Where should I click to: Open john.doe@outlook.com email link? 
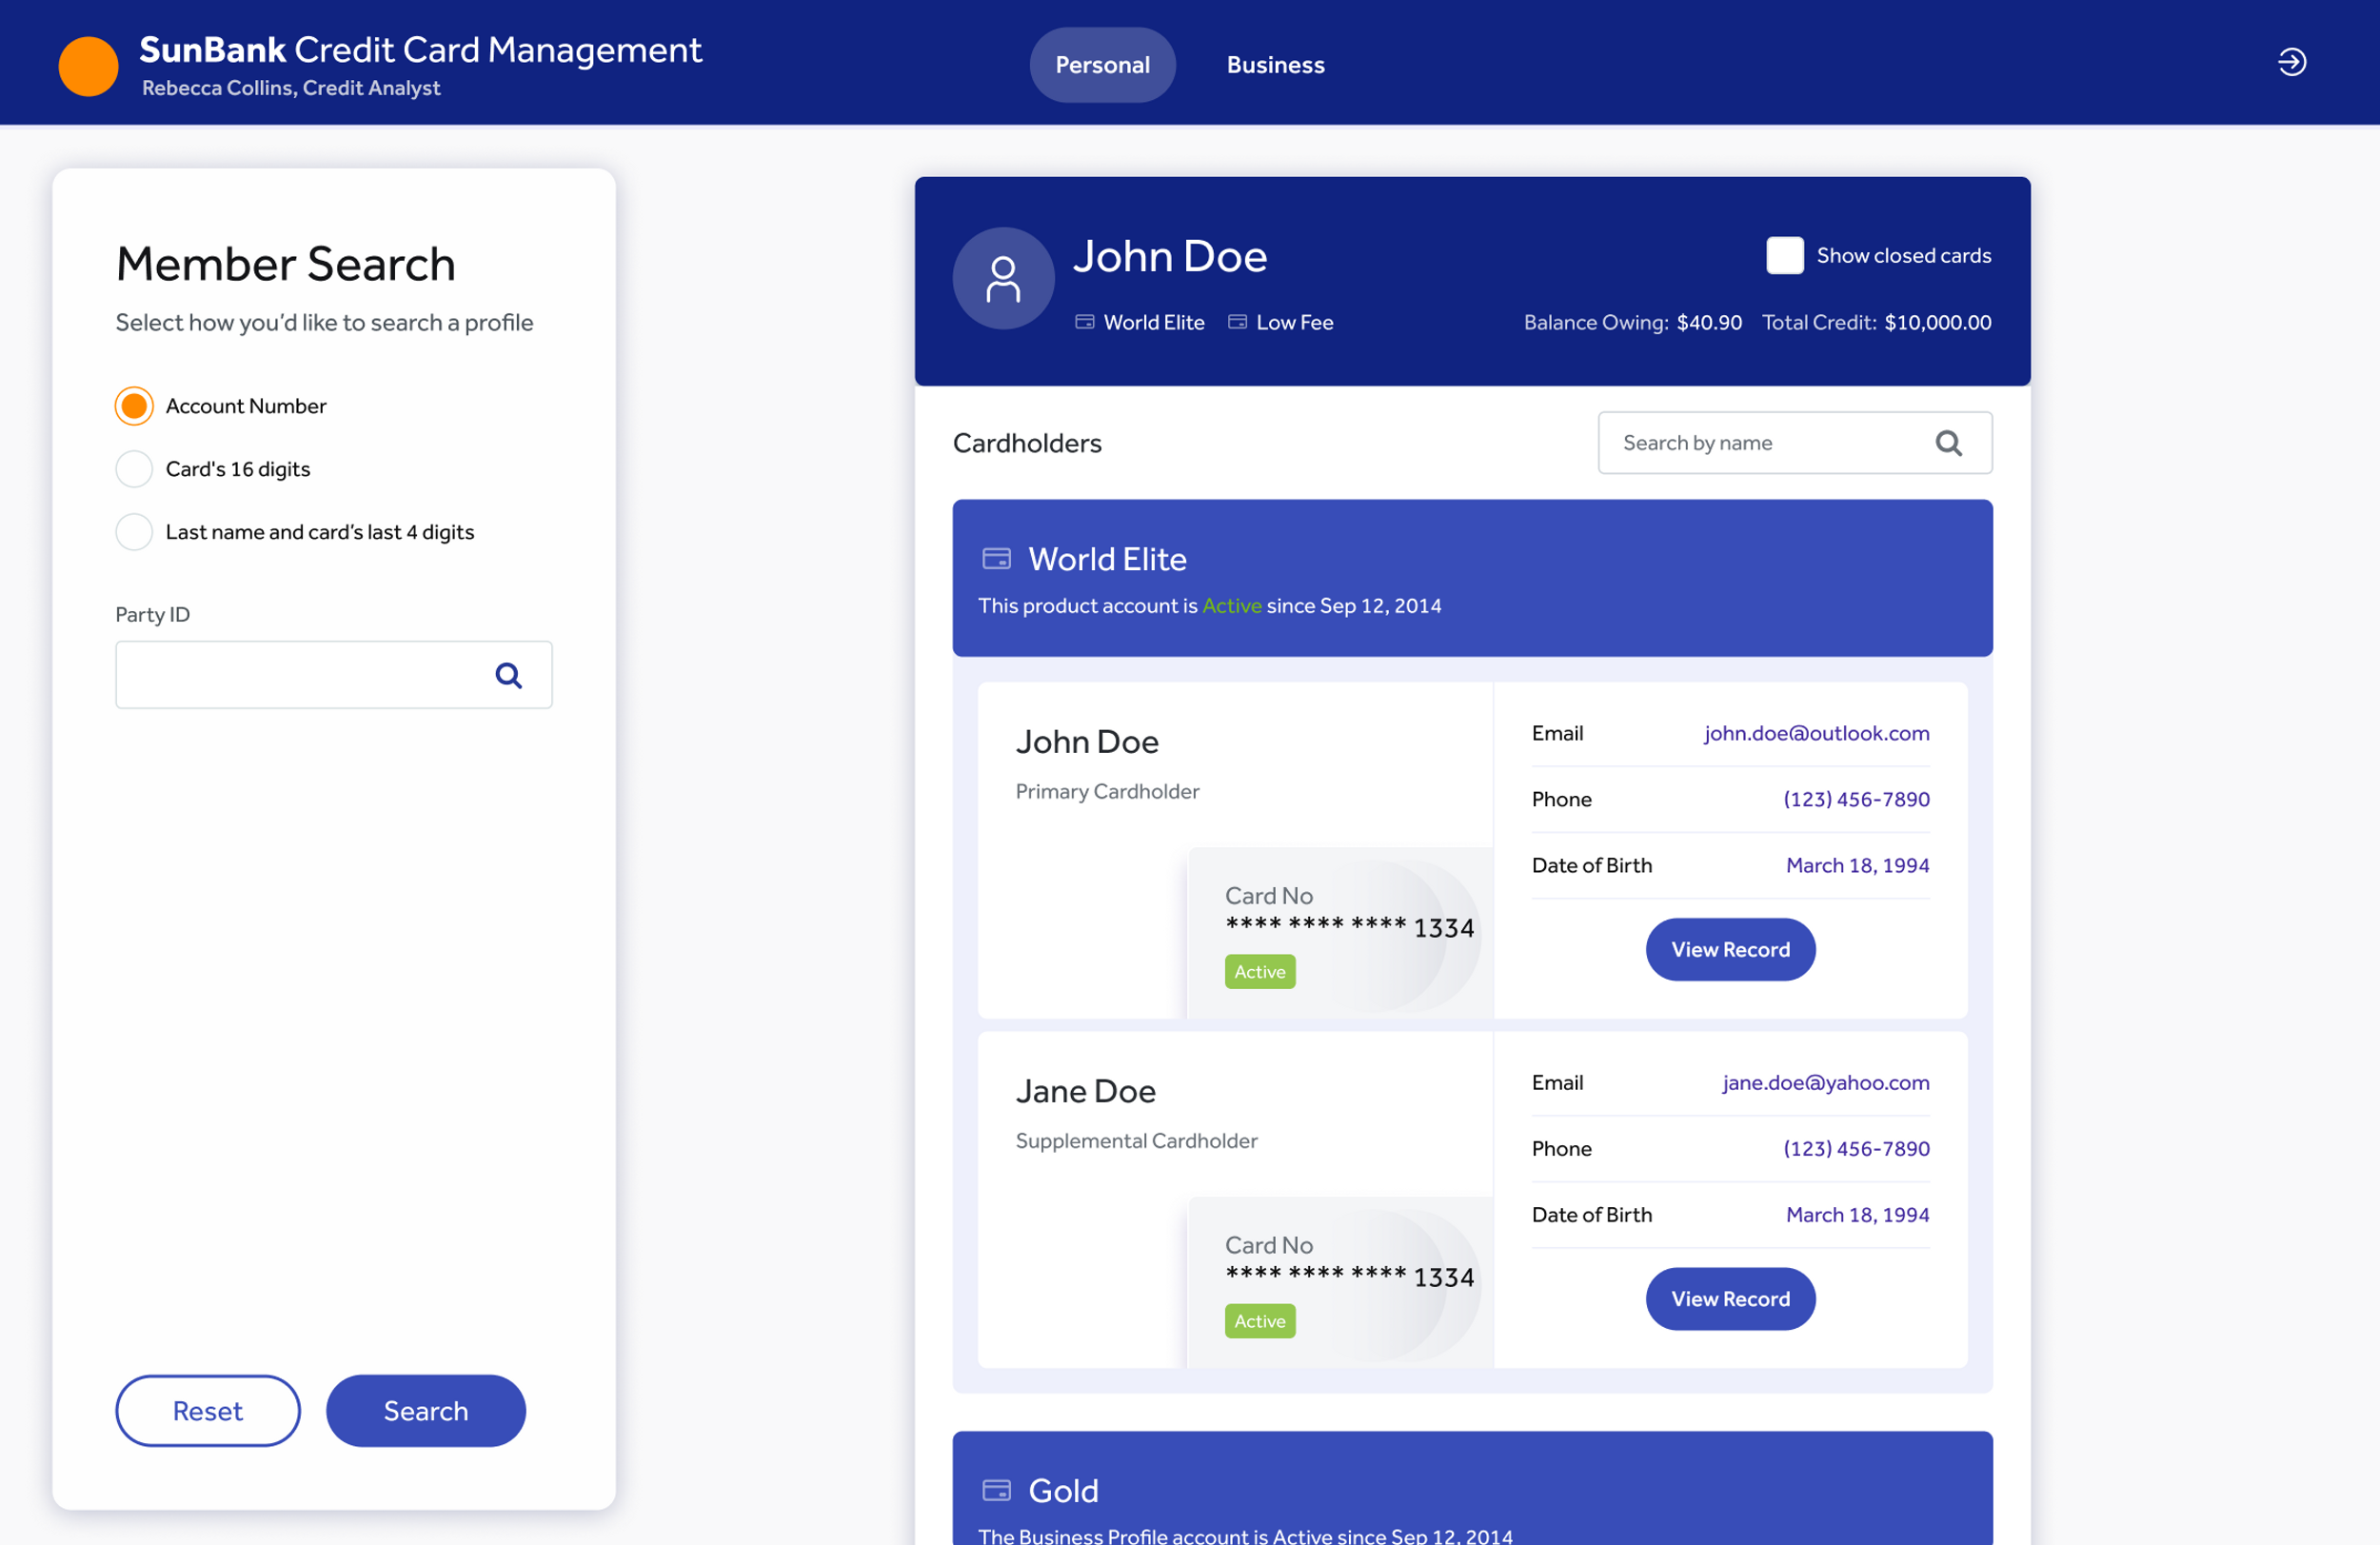click(x=1816, y=733)
